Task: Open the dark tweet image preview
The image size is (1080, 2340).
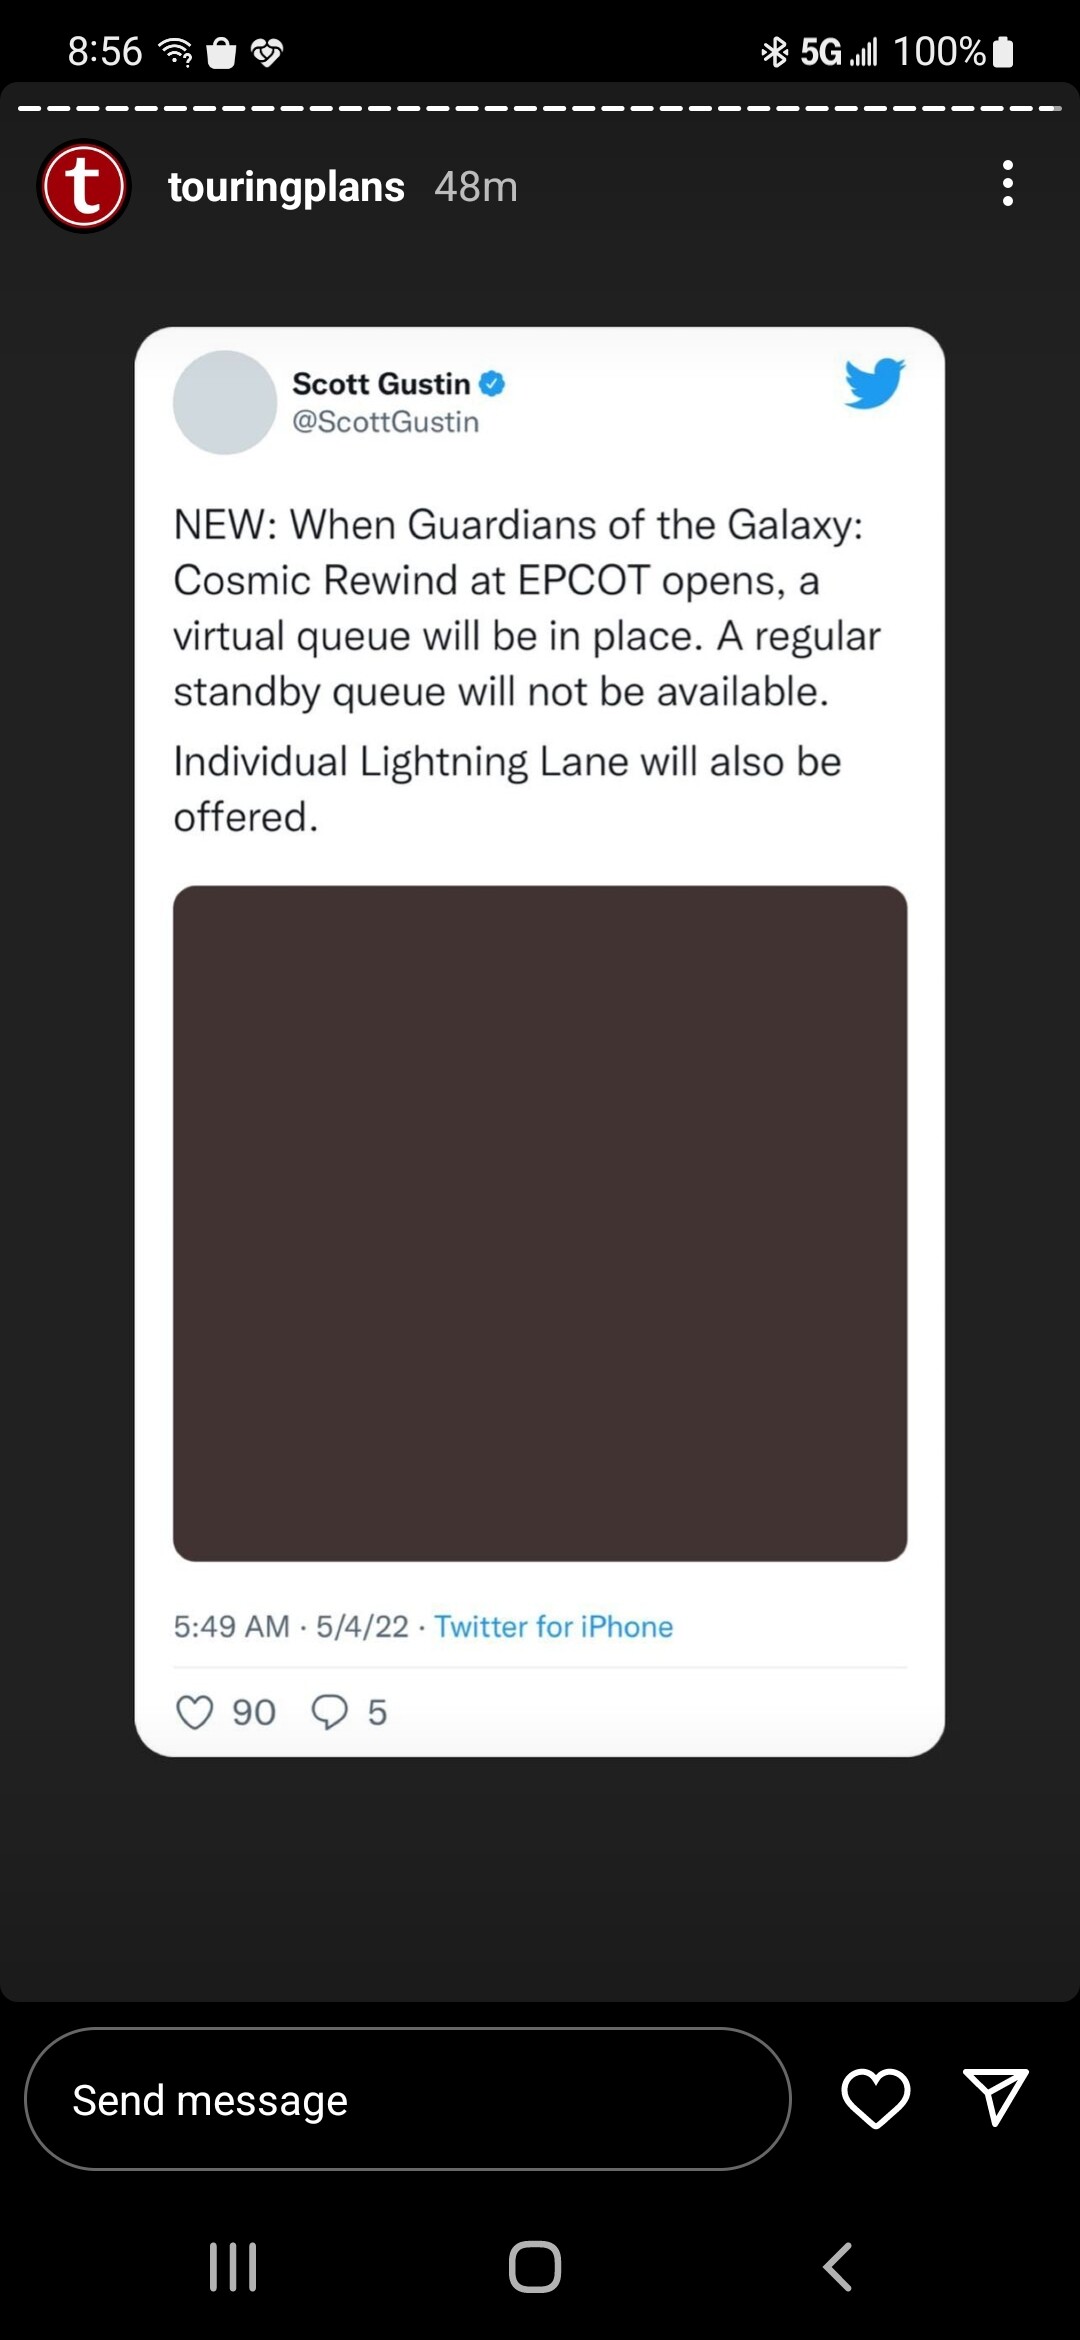Action: tap(540, 1222)
